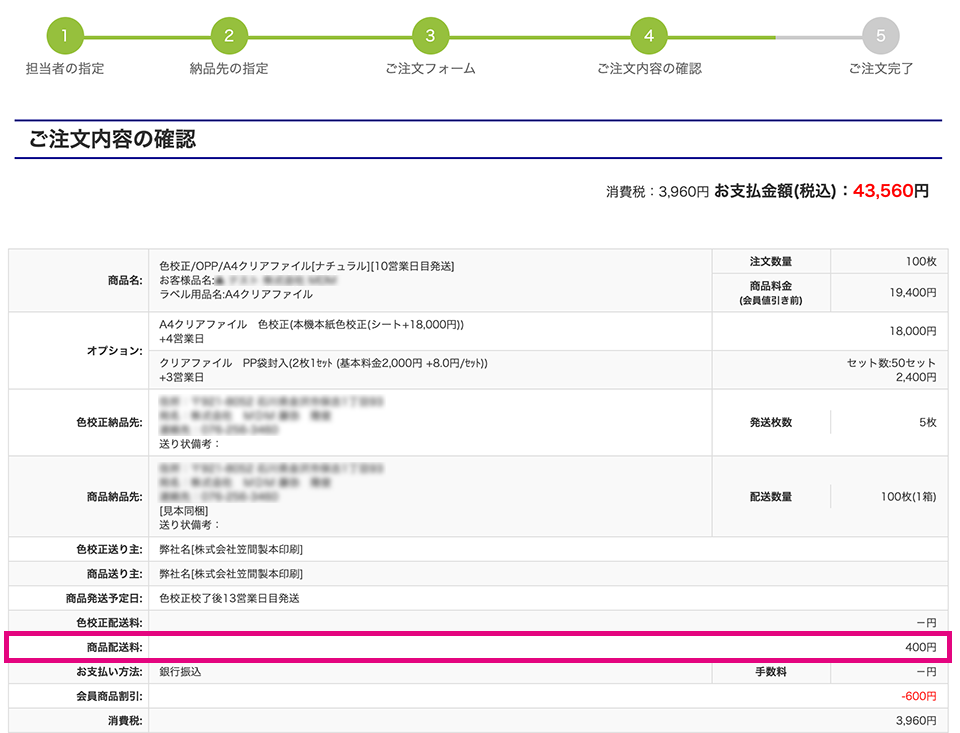Image resolution: width=960 pixels, height=733 pixels.
Task: Click step 1 circle in progress bar
Action: click(x=65, y=36)
